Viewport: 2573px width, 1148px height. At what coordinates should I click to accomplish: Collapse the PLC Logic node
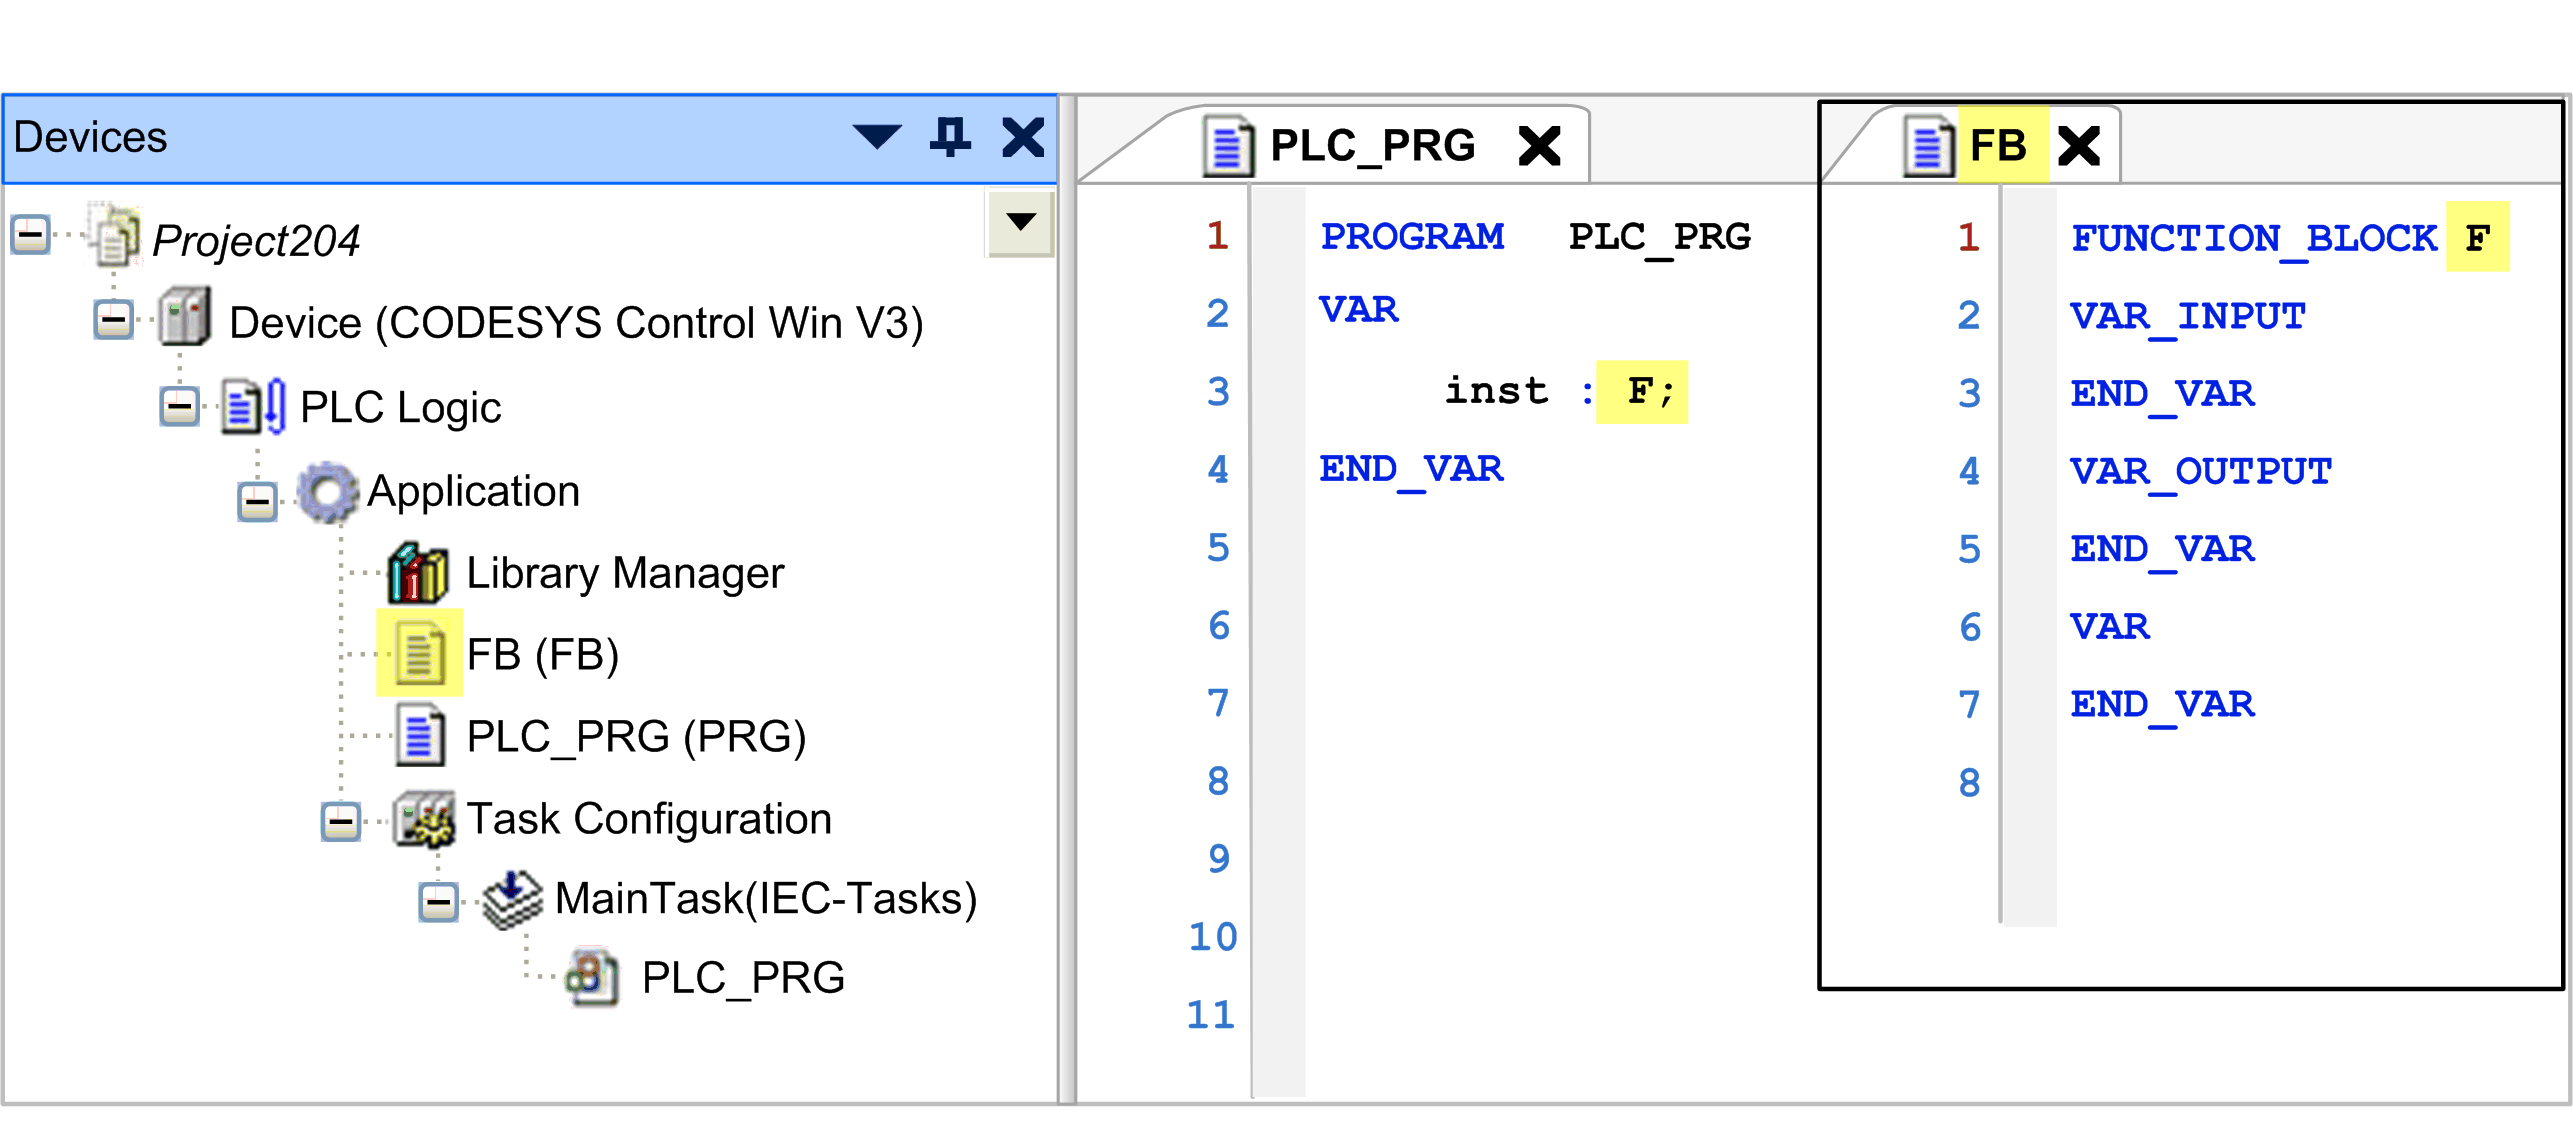180,406
